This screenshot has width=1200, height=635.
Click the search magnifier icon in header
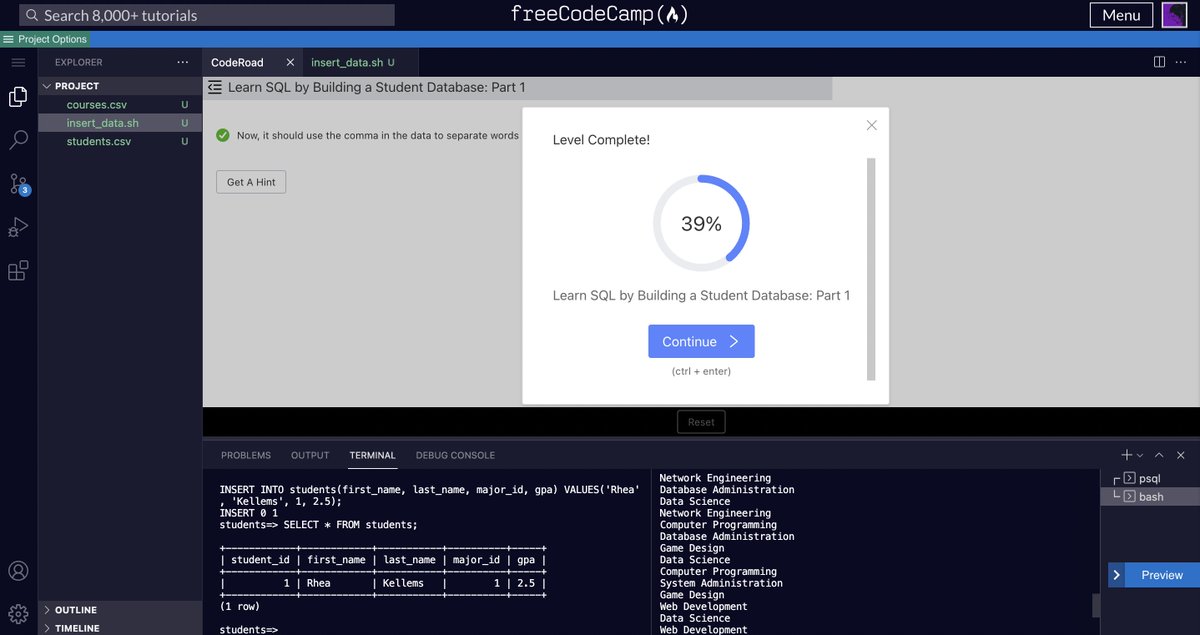[x=32, y=15]
